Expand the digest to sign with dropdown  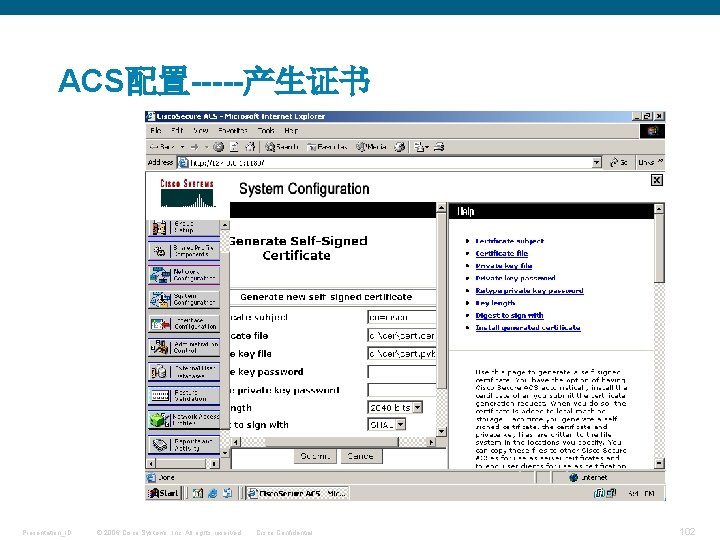[401, 424]
